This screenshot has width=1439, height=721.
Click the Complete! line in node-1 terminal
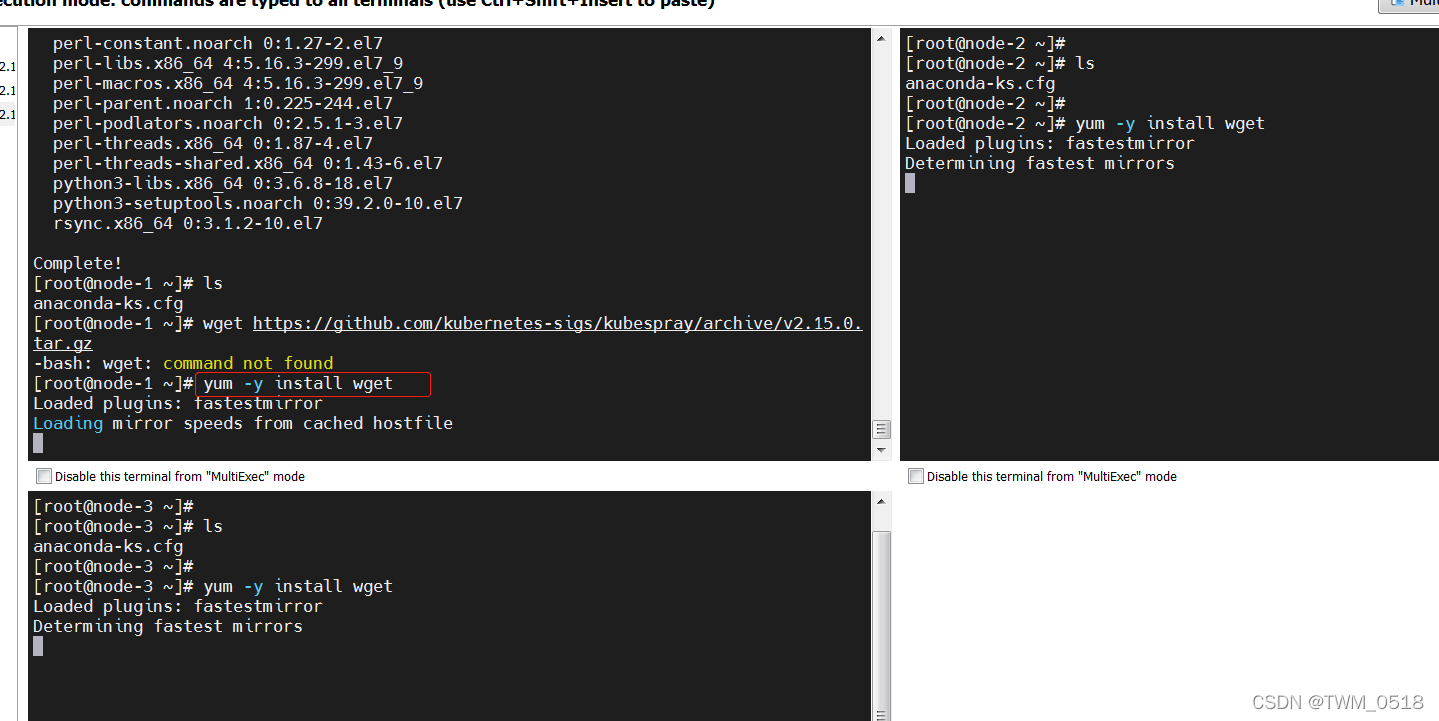point(77,263)
